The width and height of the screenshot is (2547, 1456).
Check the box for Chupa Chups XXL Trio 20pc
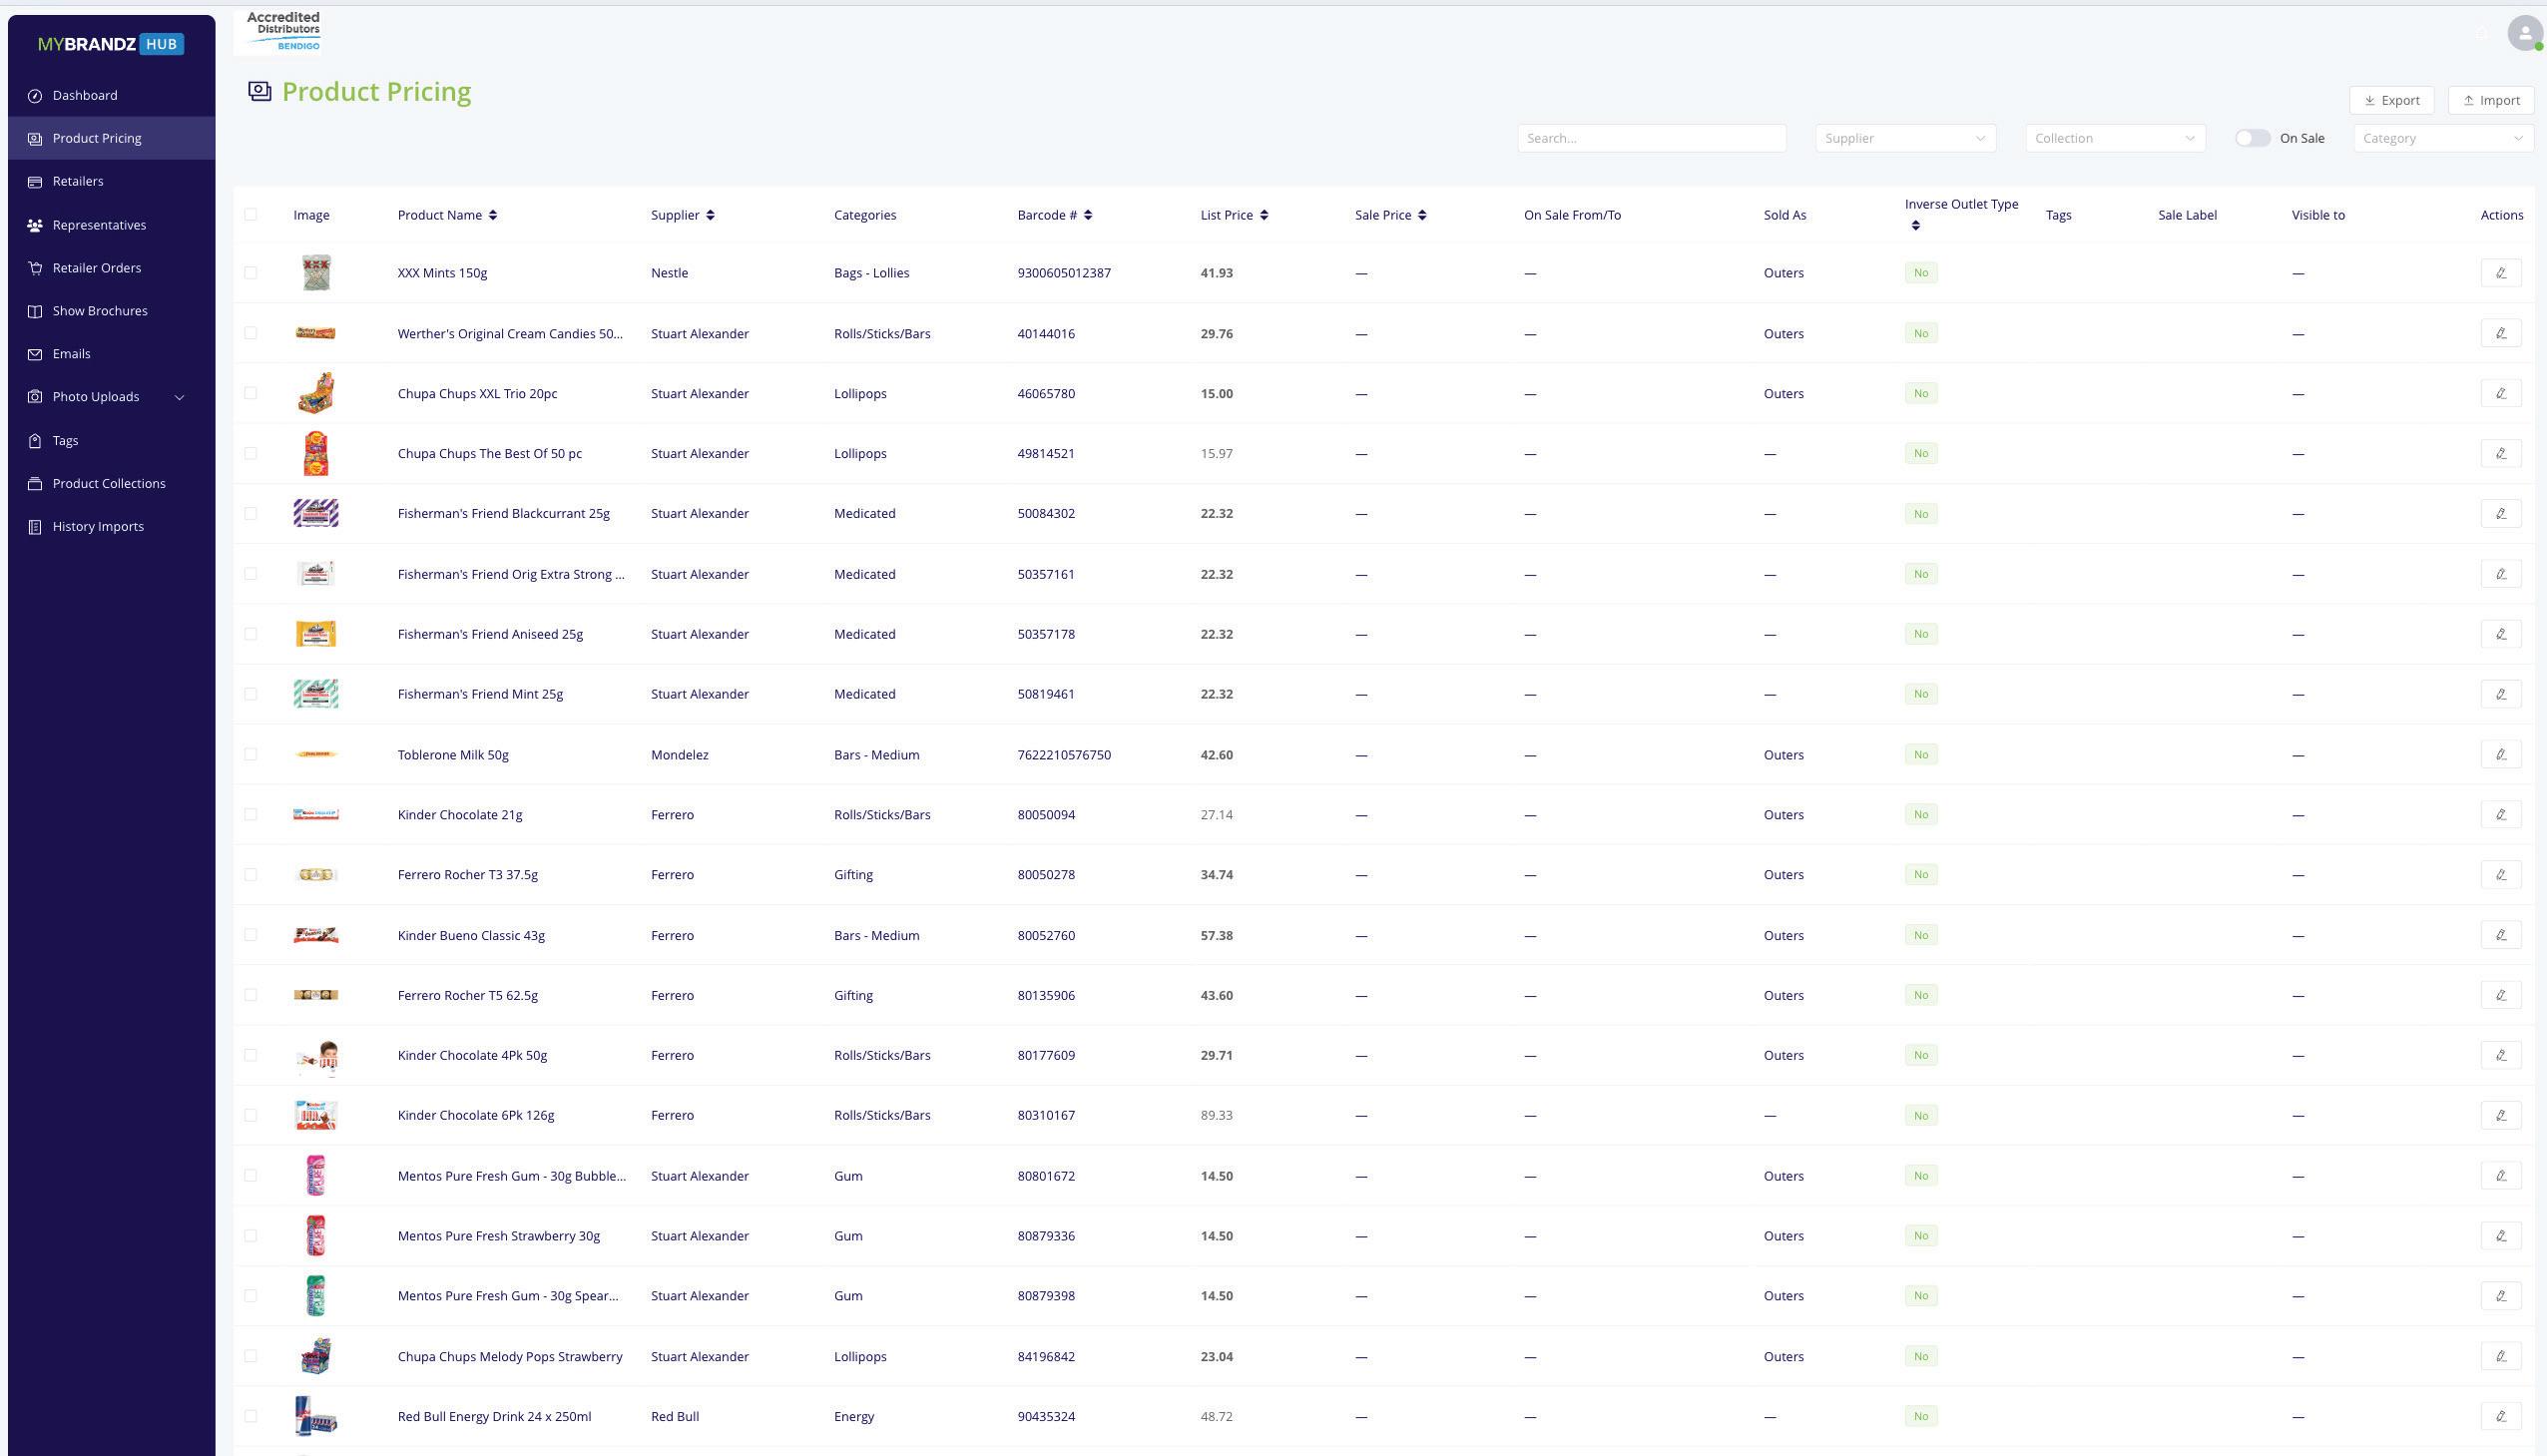(x=250, y=393)
